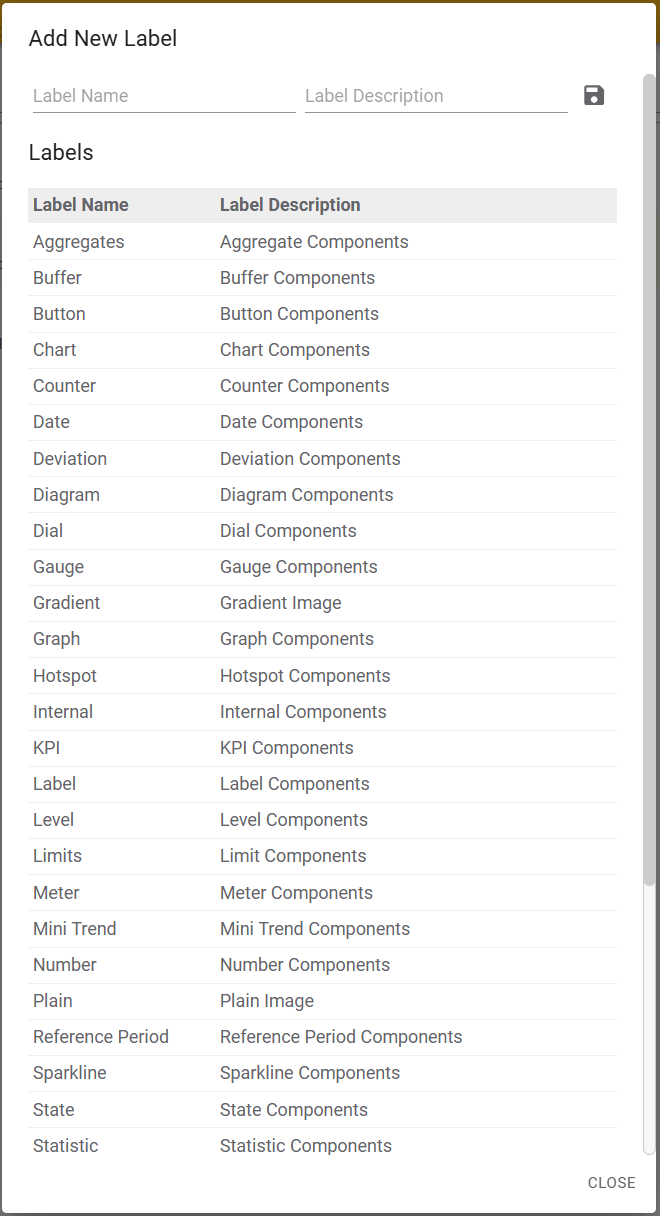The height and width of the screenshot is (1216, 660).
Task: Focus the Label Description input field
Action: pos(435,96)
